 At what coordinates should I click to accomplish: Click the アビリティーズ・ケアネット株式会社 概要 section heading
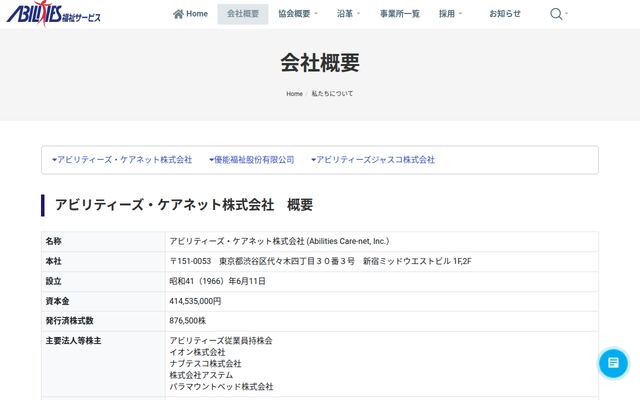tap(184, 205)
